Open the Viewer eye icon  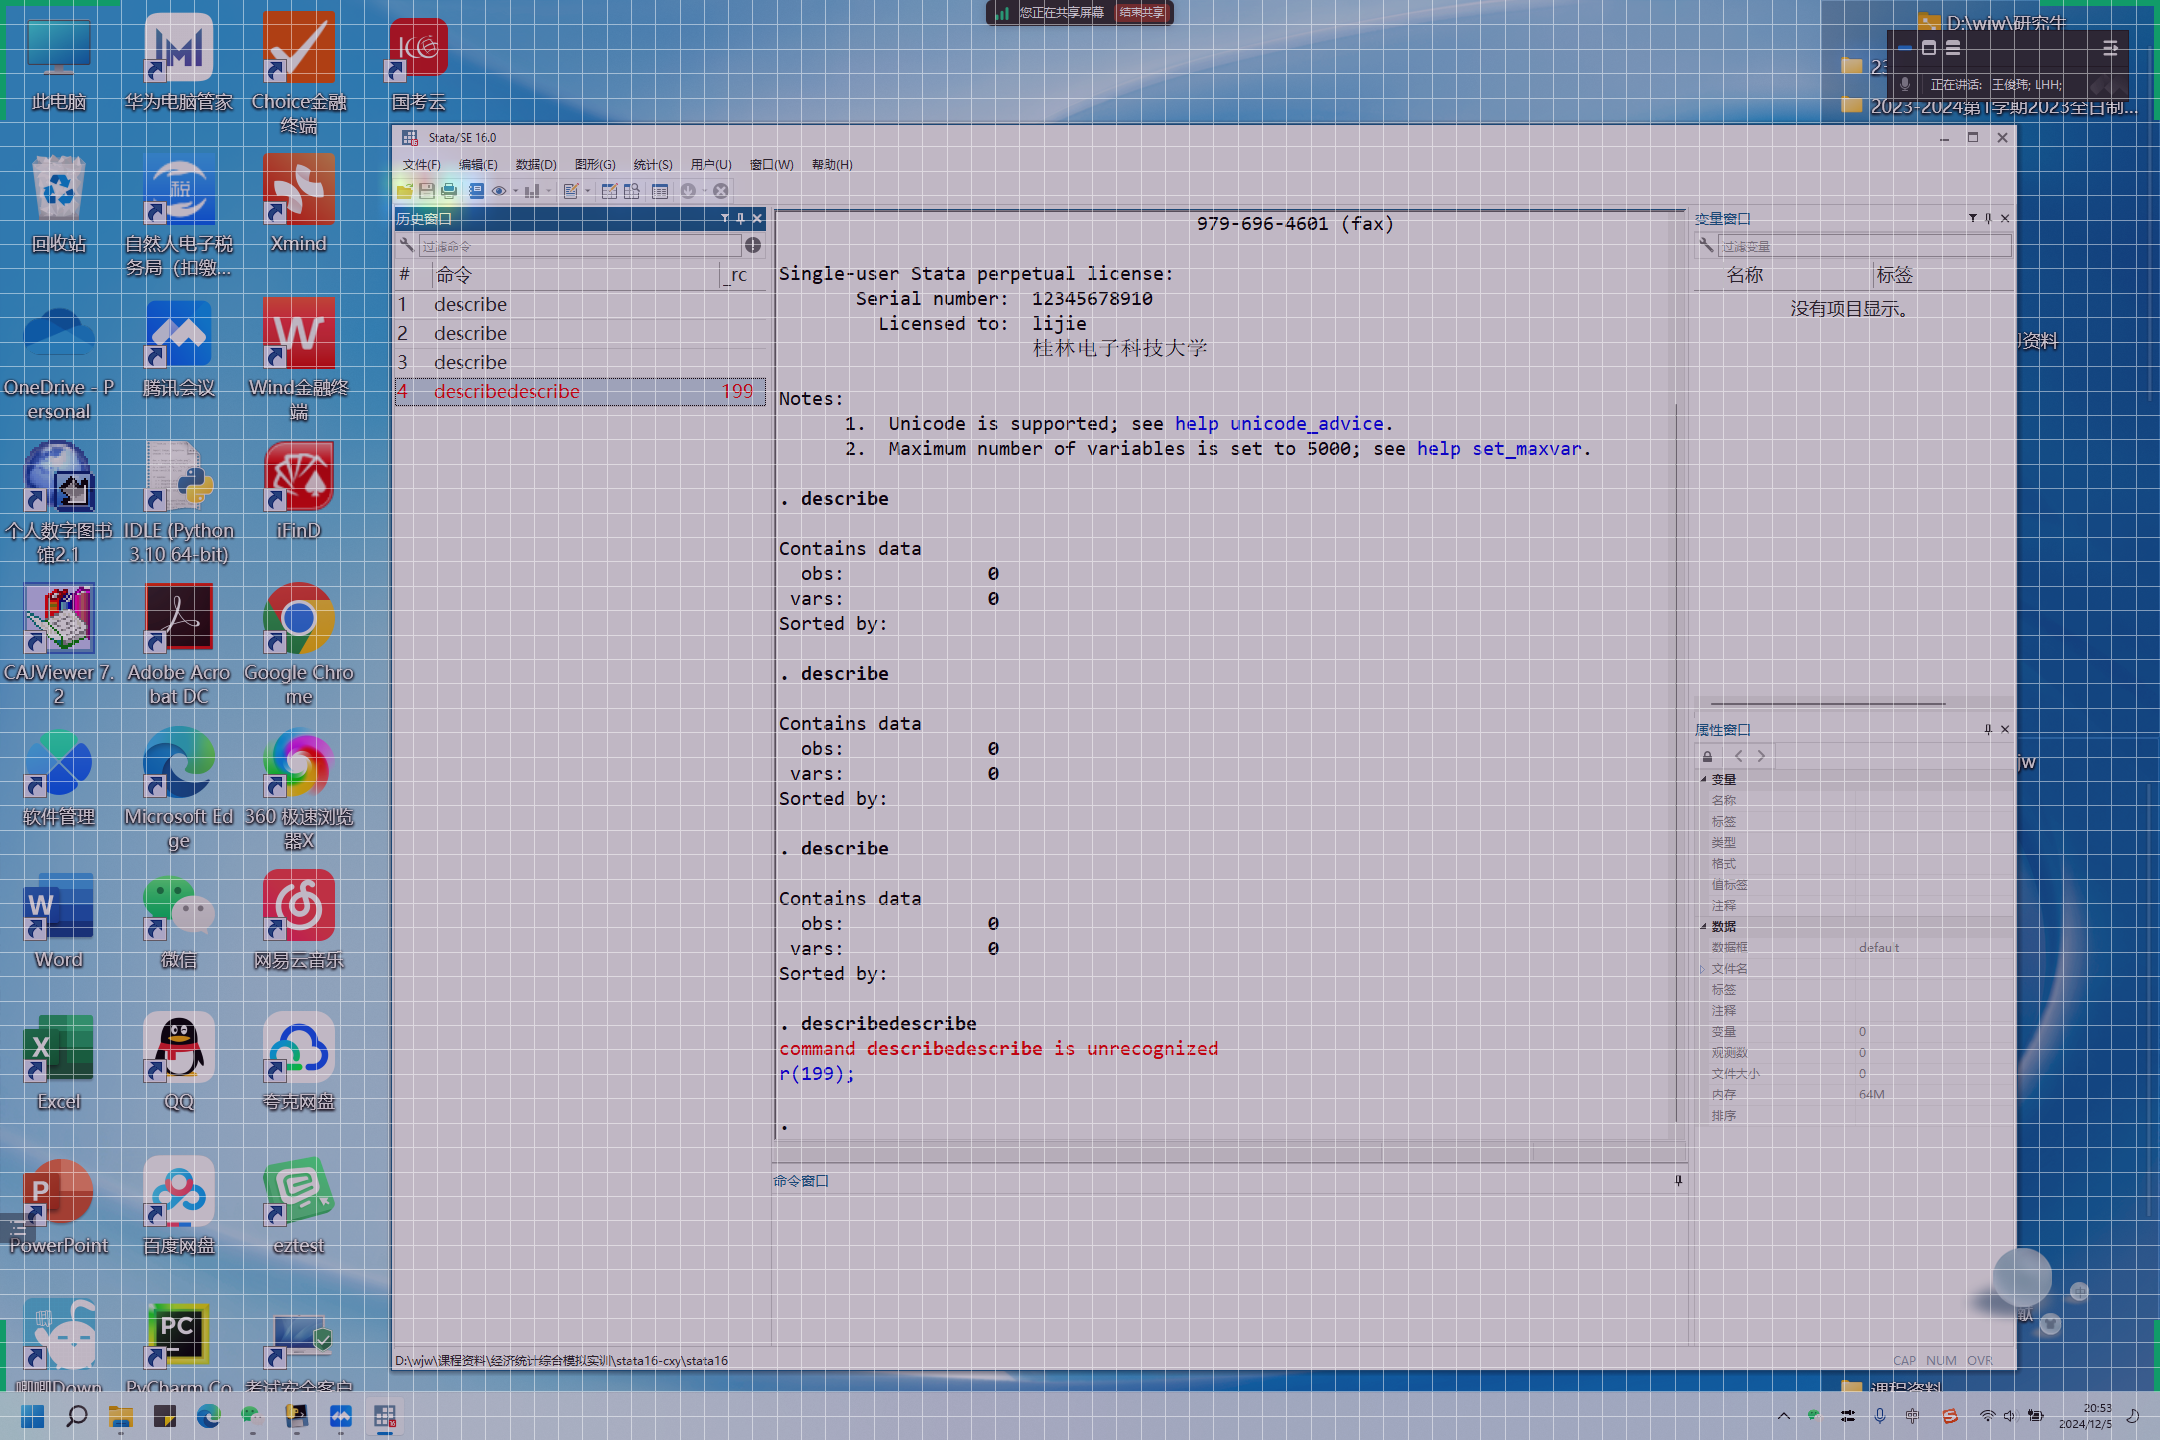click(x=498, y=191)
